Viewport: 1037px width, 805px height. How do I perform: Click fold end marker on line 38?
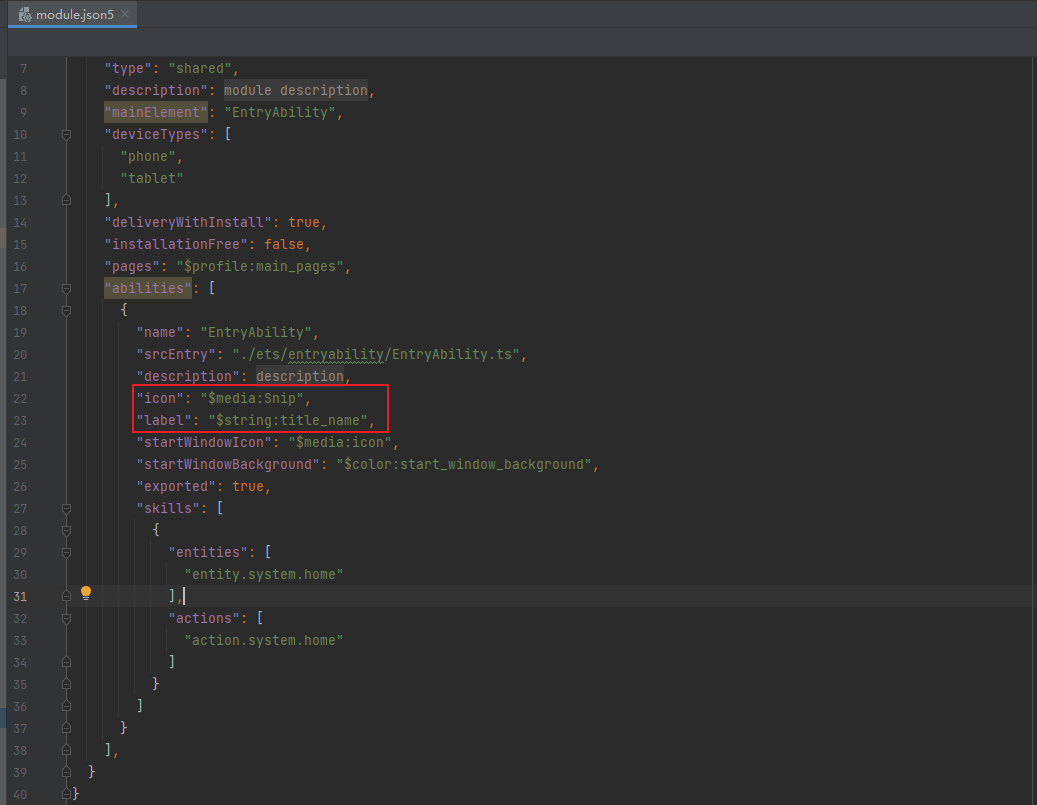coord(66,750)
